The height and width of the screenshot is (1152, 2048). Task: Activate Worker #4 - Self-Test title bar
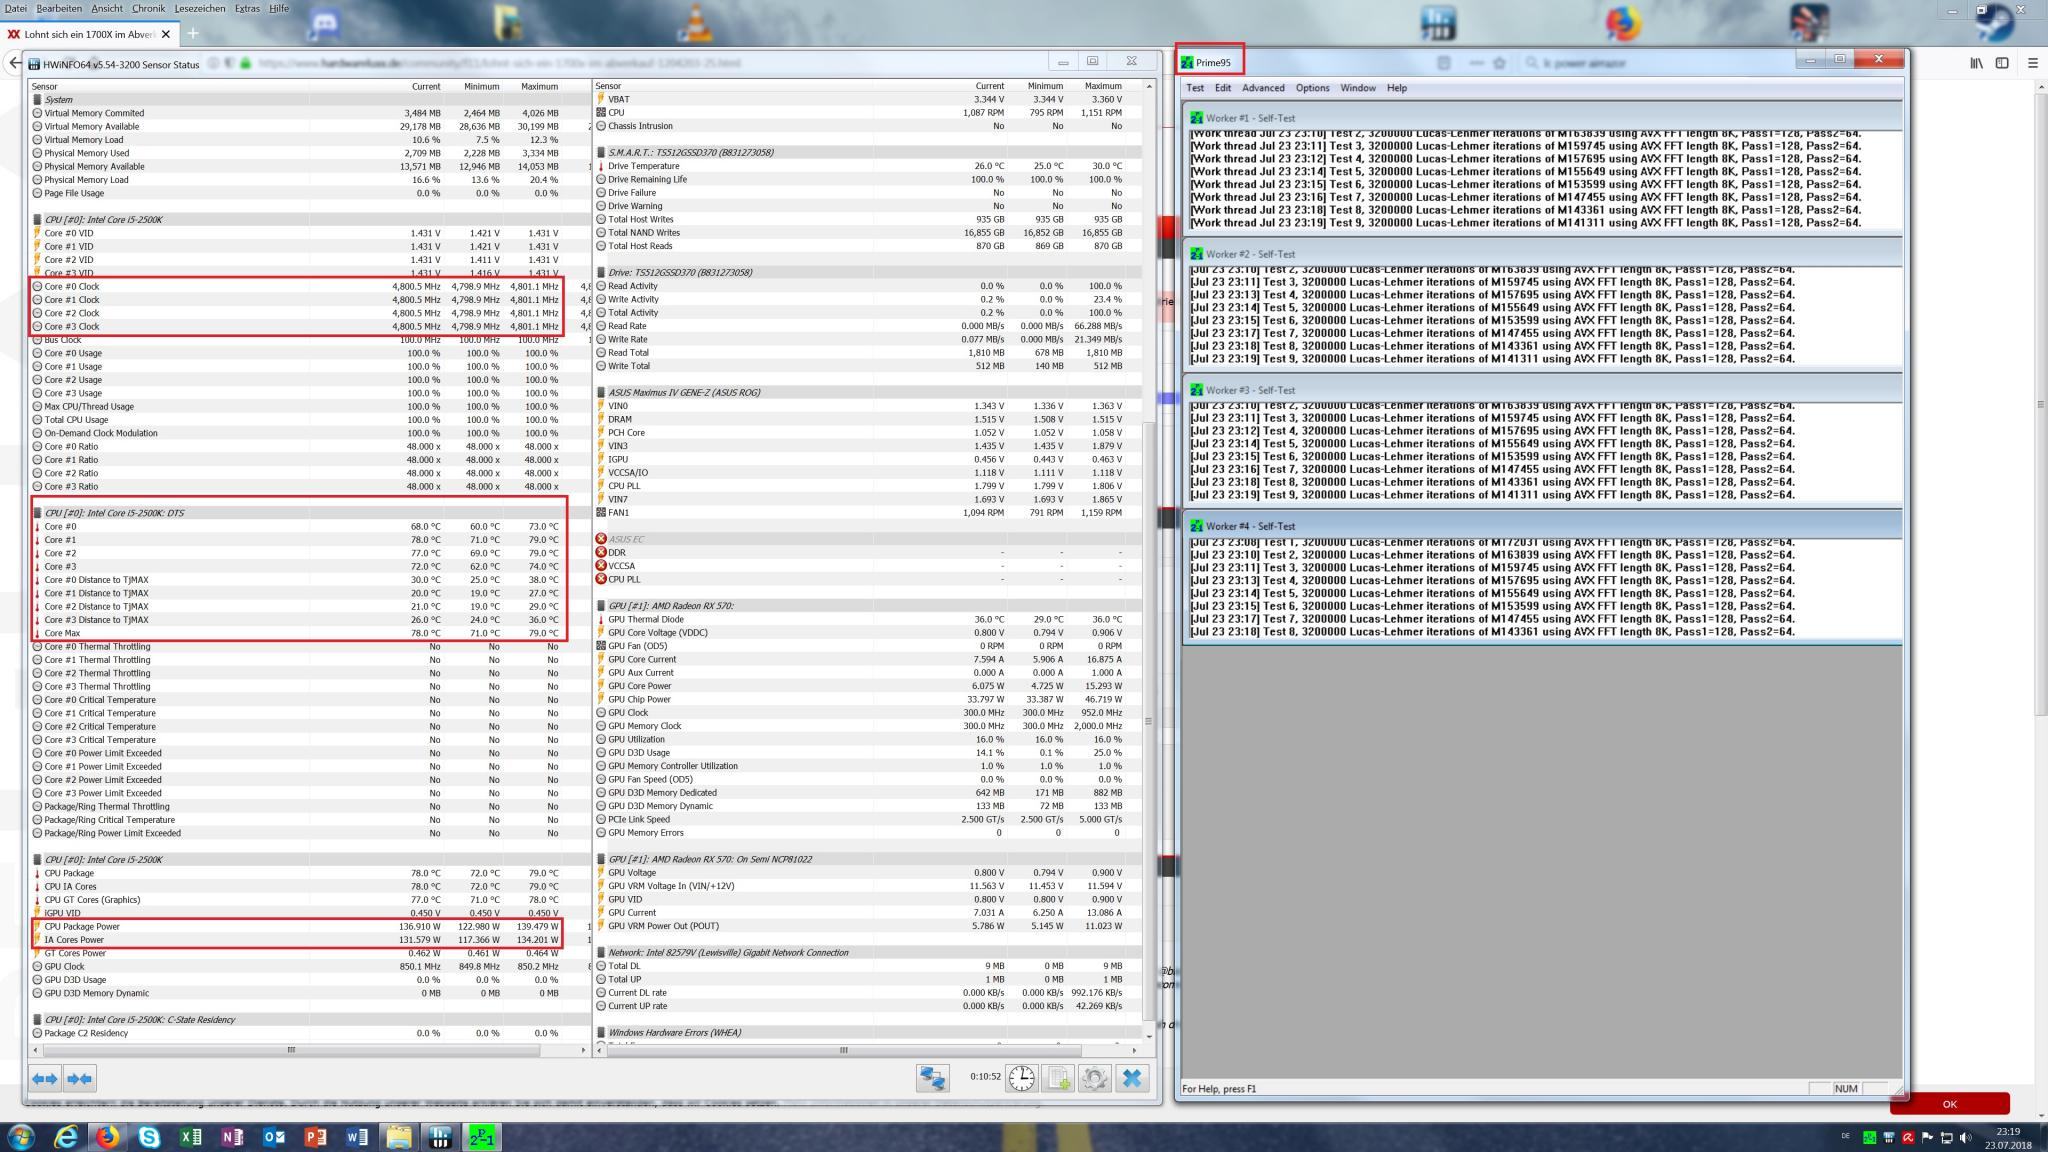tap(1543, 526)
